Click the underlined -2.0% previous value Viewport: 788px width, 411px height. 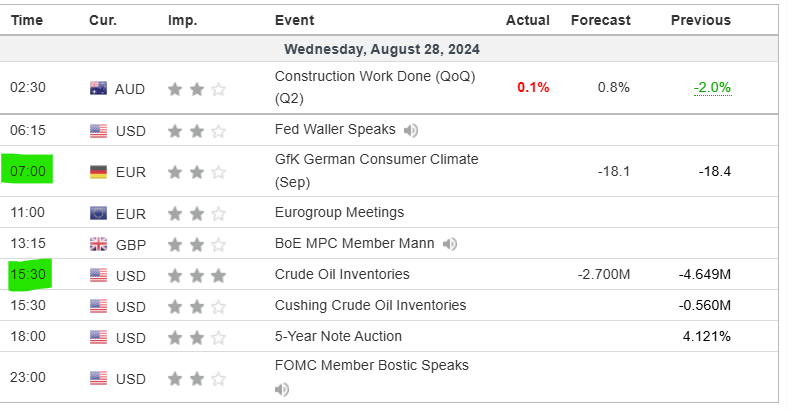coord(712,88)
